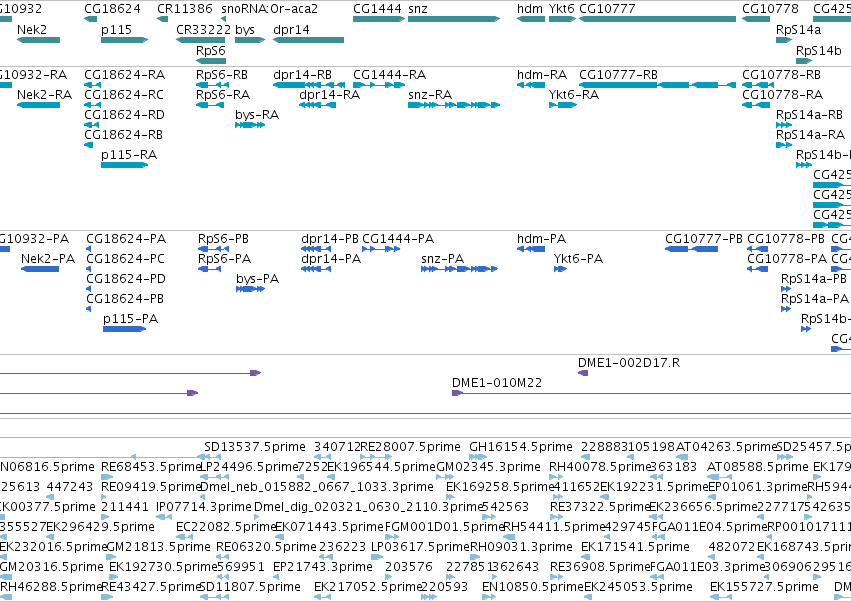This screenshot has width=851, height=602.
Task: Select the RpS6-RB transcript label
Action: (222, 74)
